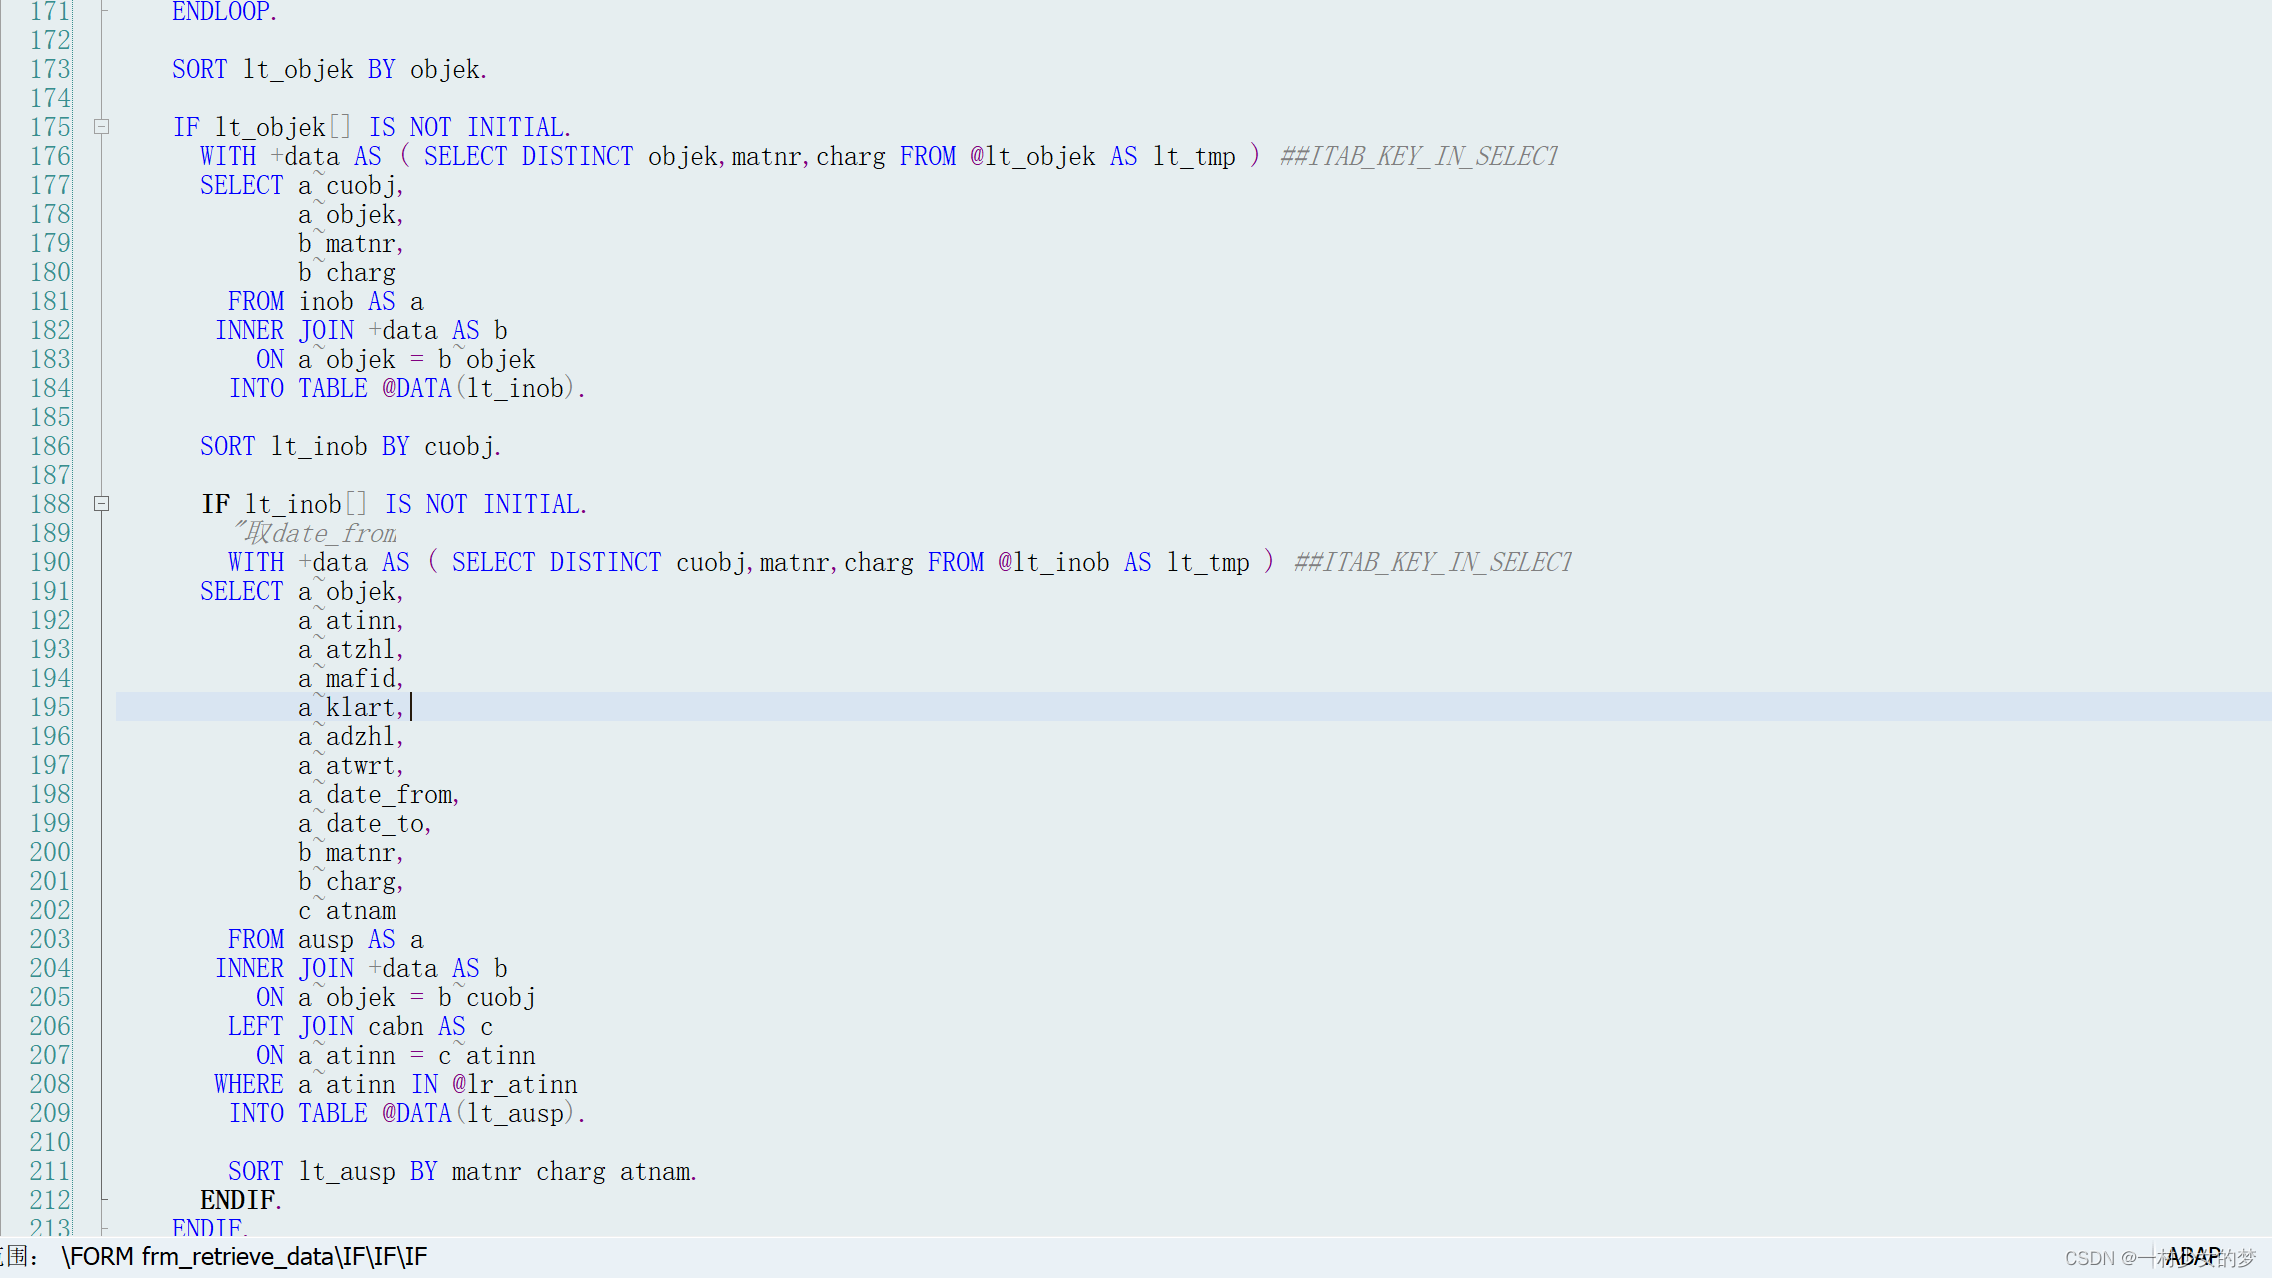Click the date_from comment on line 189

tap(316, 533)
